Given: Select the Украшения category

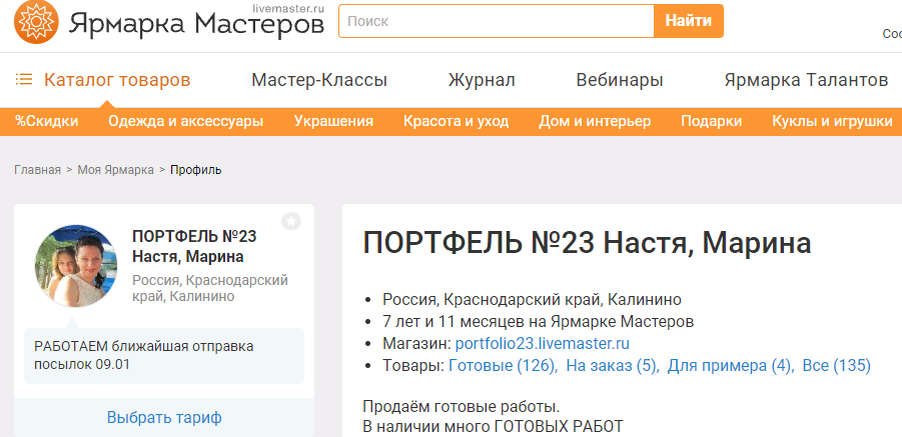Looking at the screenshot, I should click(334, 121).
